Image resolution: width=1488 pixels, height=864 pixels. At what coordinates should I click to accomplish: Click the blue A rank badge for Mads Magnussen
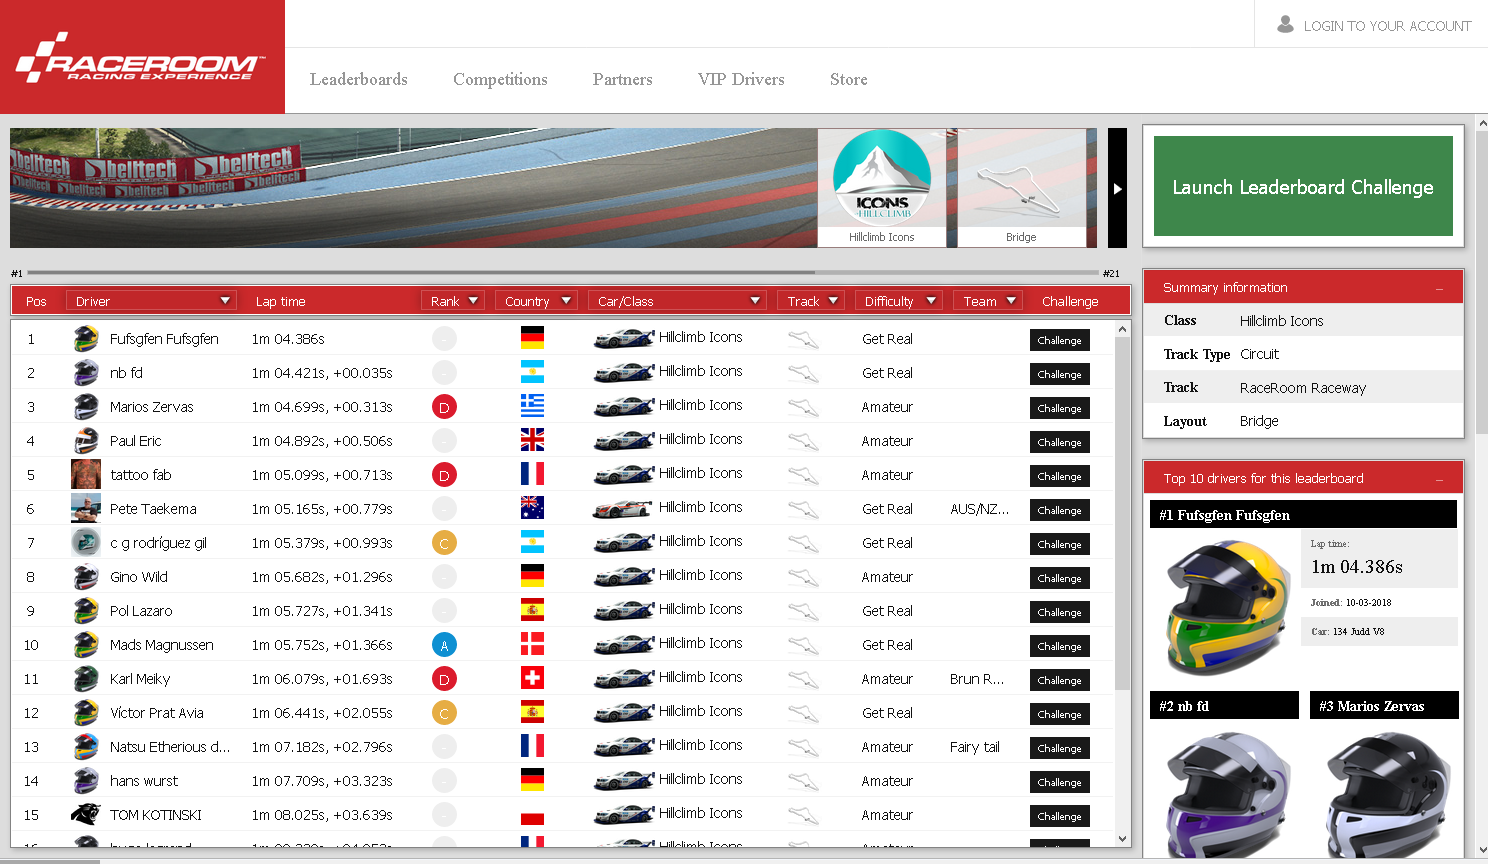tap(444, 645)
